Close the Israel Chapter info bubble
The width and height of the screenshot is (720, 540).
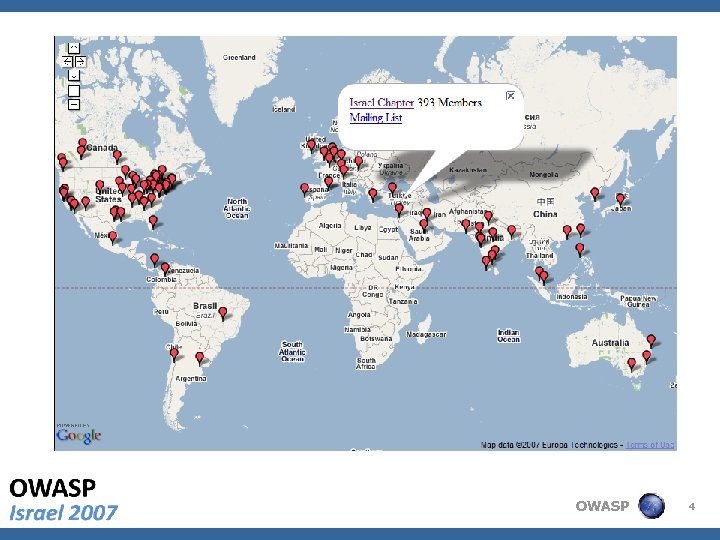pos(510,96)
